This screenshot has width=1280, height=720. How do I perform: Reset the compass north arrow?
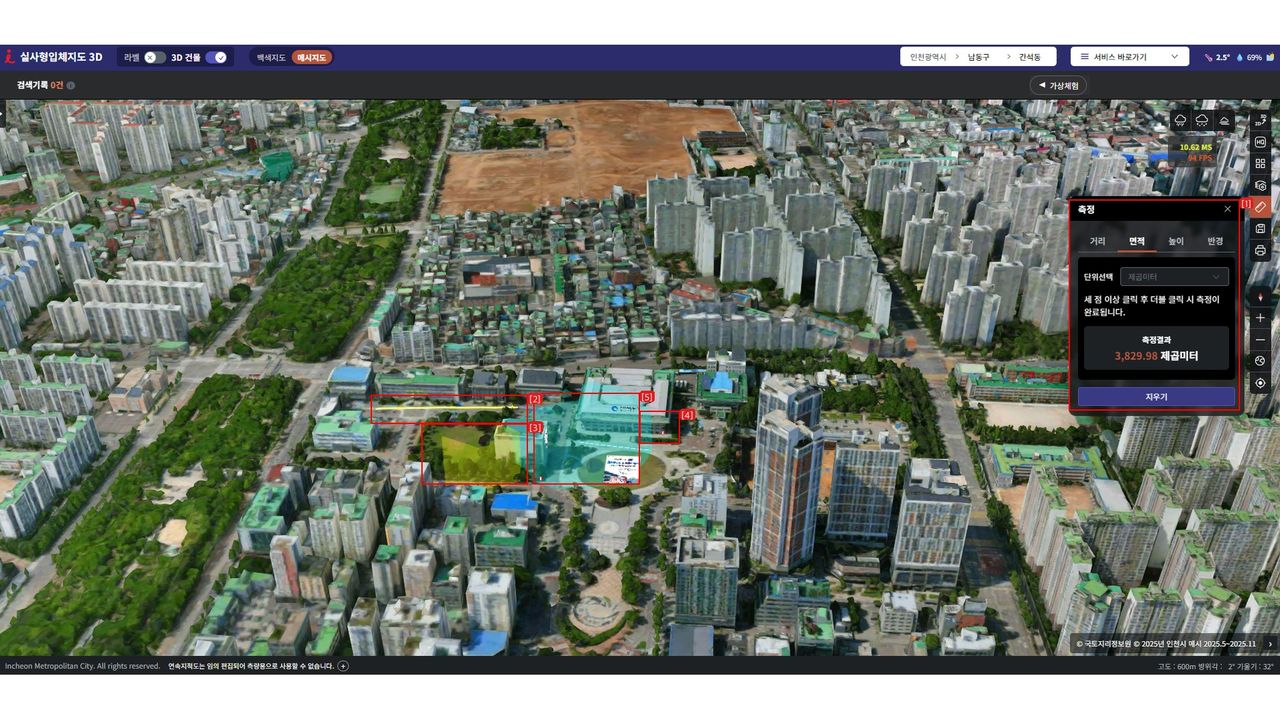point(1260,296)
